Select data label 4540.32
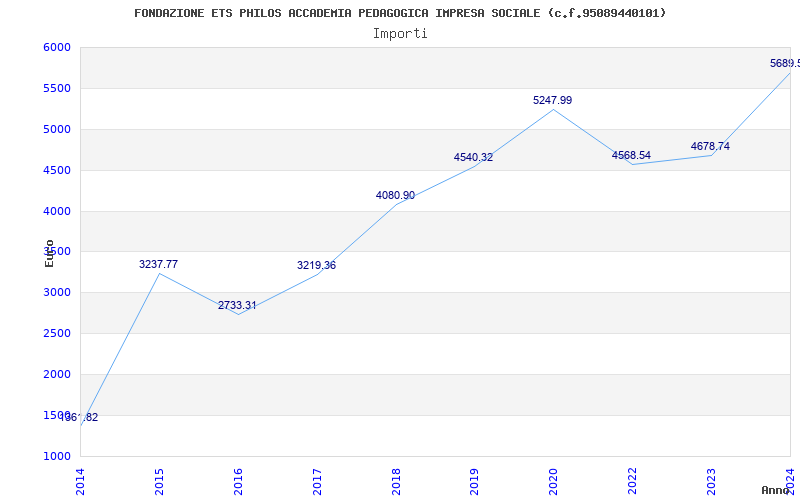This screenshot has height=500, width=800. point(473,158)
